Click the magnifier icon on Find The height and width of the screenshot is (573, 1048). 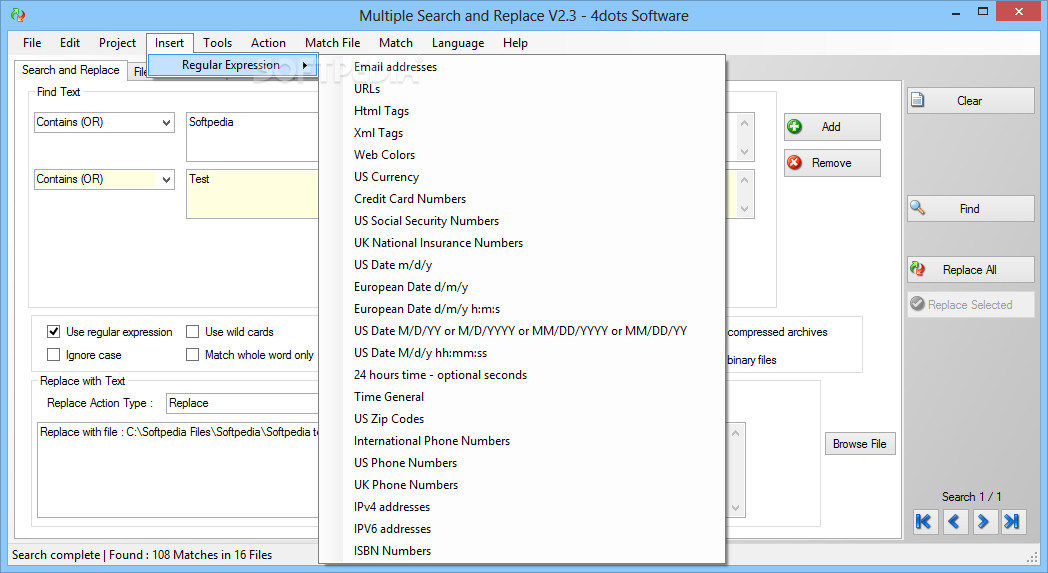(x=918, y=208)
